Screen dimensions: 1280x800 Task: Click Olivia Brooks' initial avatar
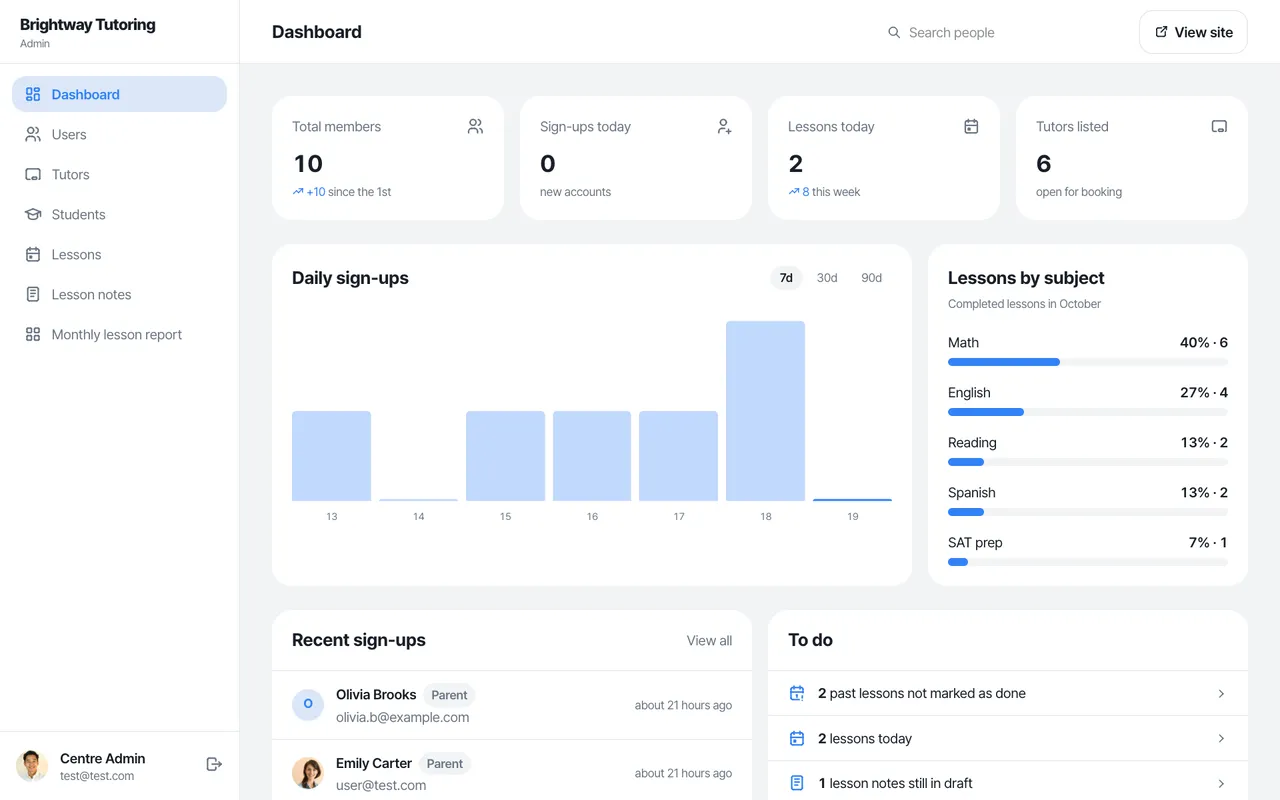(308, 704)
